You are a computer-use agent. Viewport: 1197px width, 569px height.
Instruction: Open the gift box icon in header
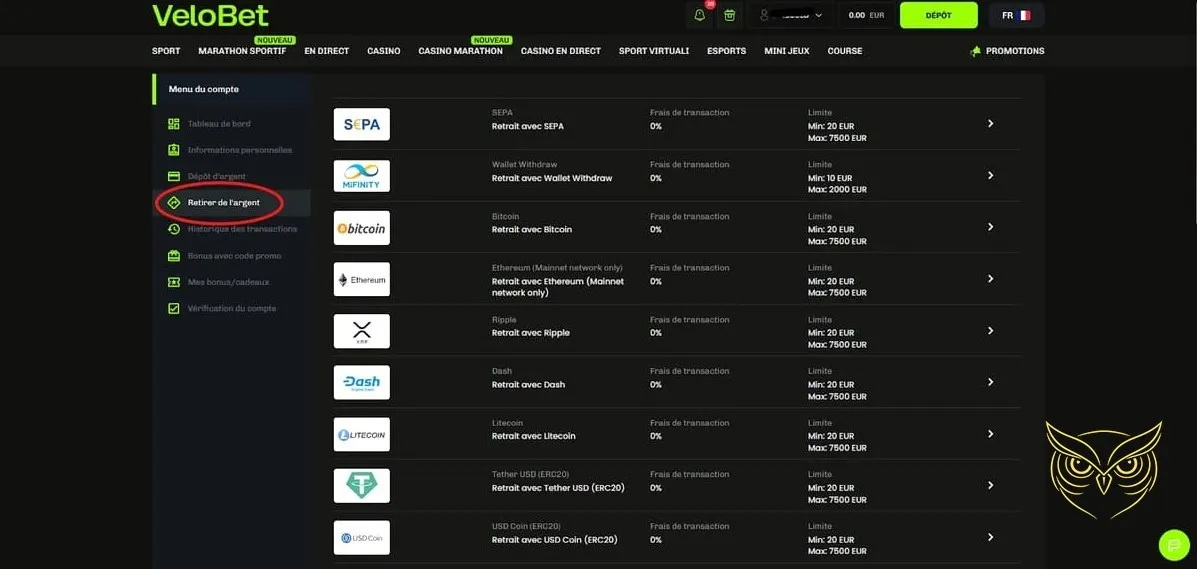(730, 15)
